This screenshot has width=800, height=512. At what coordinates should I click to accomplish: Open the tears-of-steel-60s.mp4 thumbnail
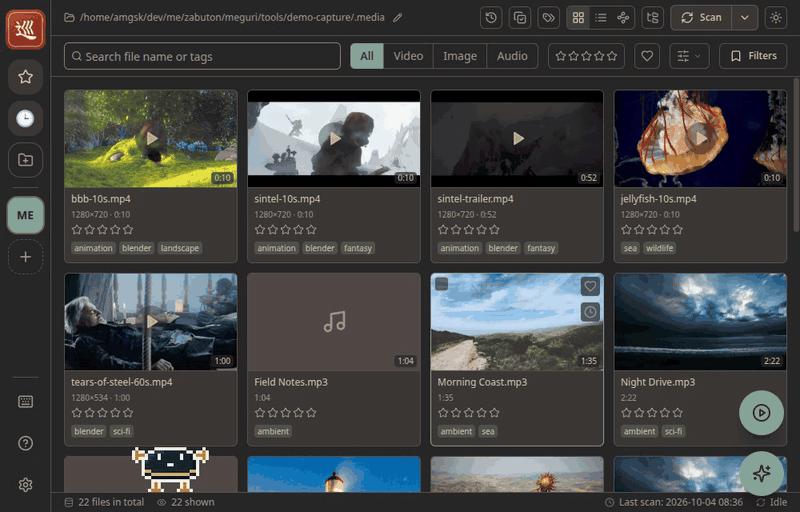coord(151,321)
